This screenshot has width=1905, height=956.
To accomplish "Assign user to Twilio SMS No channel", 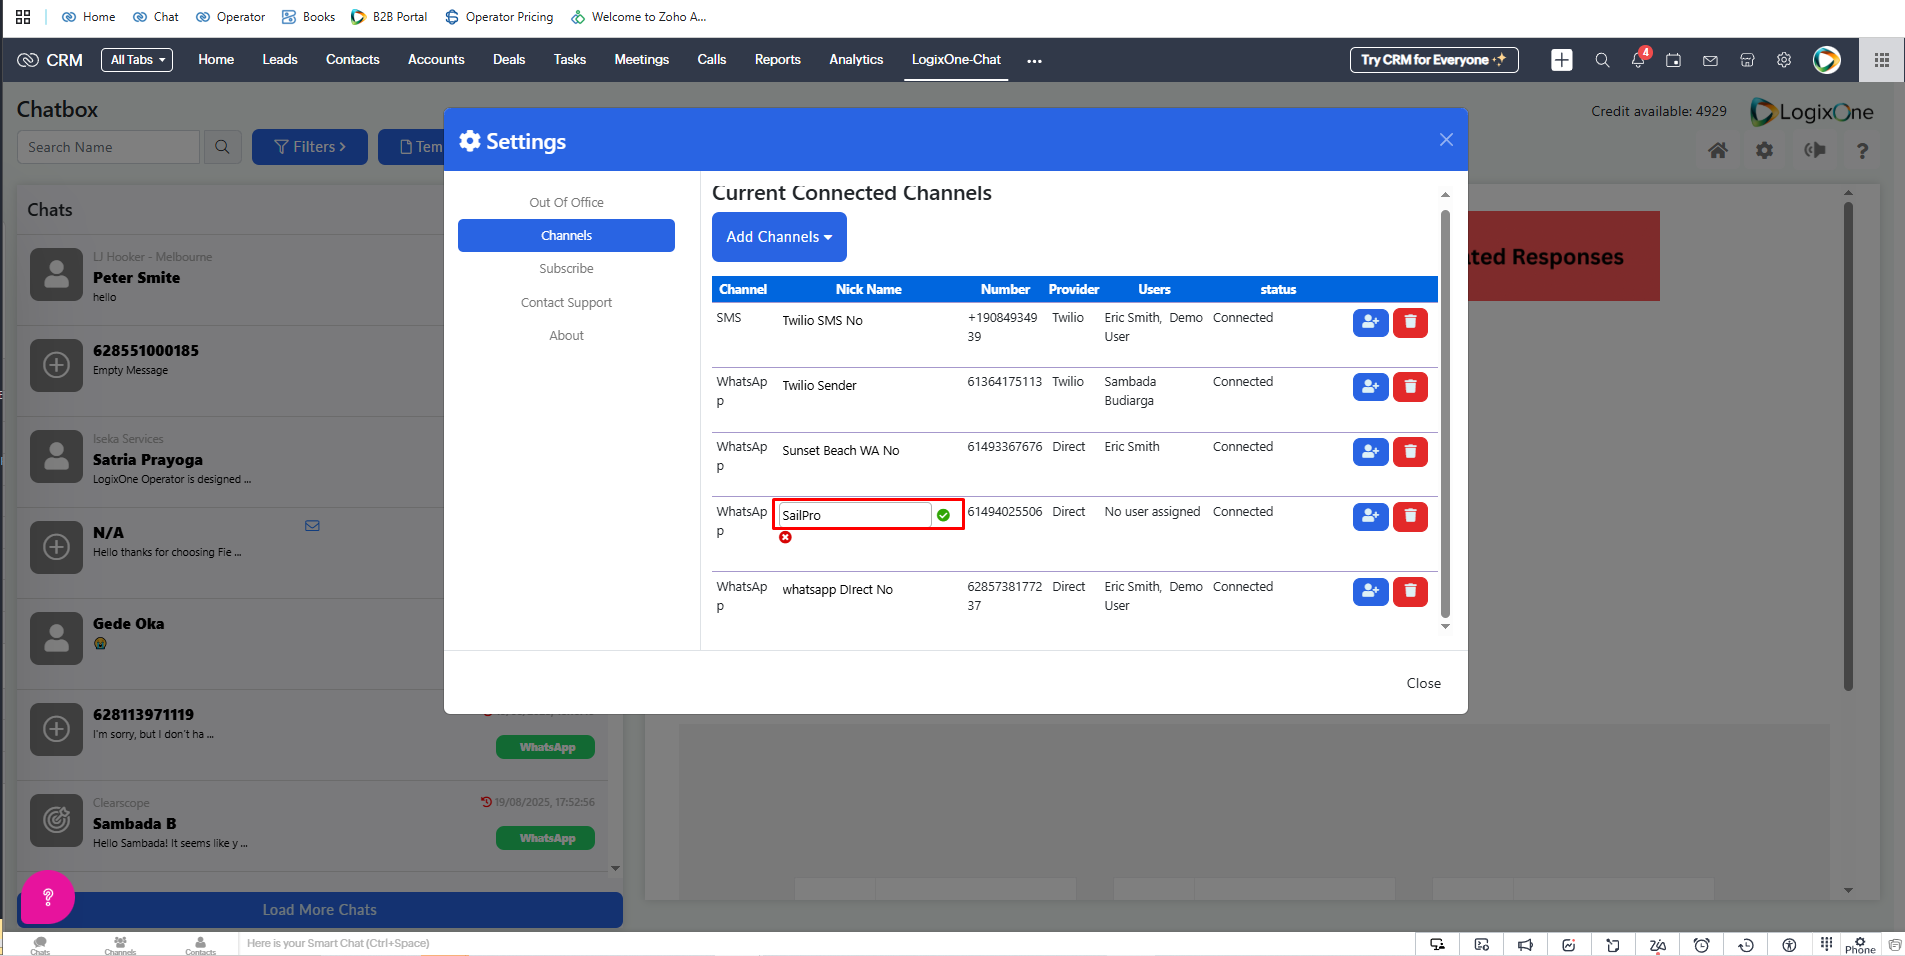I will point(1370,322).
